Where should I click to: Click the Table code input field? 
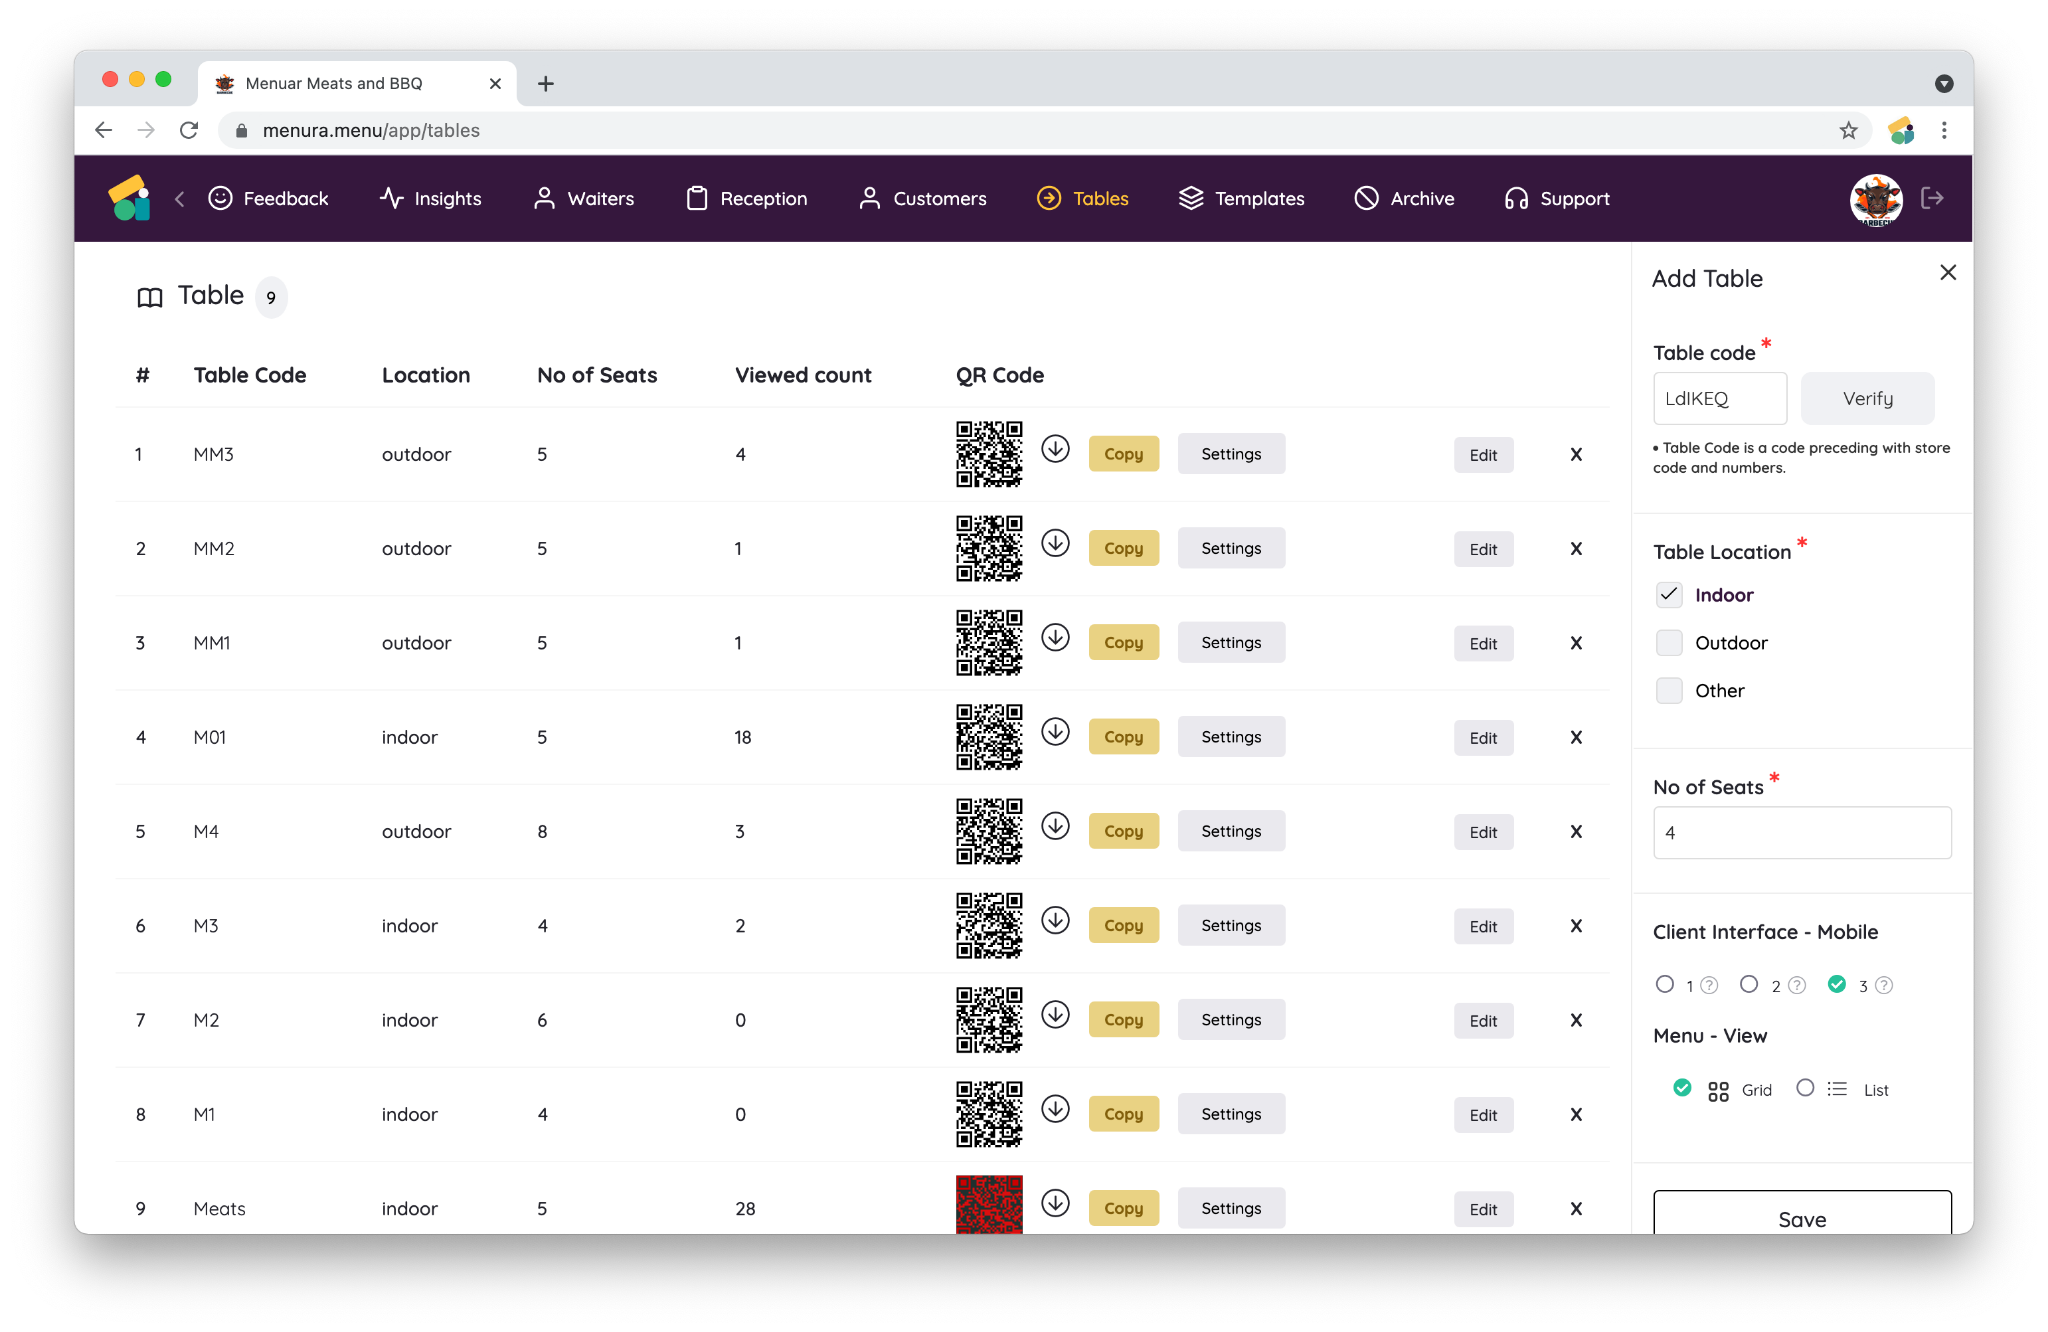point(1720,399)
